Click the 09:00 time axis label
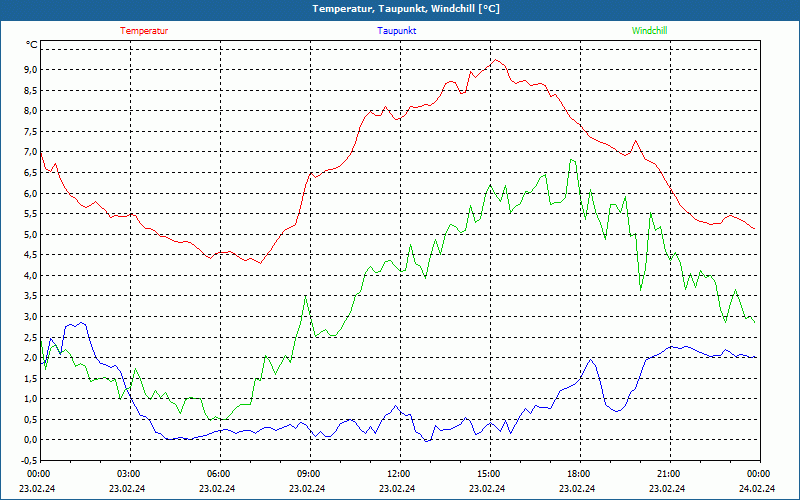800x500 pixels. [310, 474]
